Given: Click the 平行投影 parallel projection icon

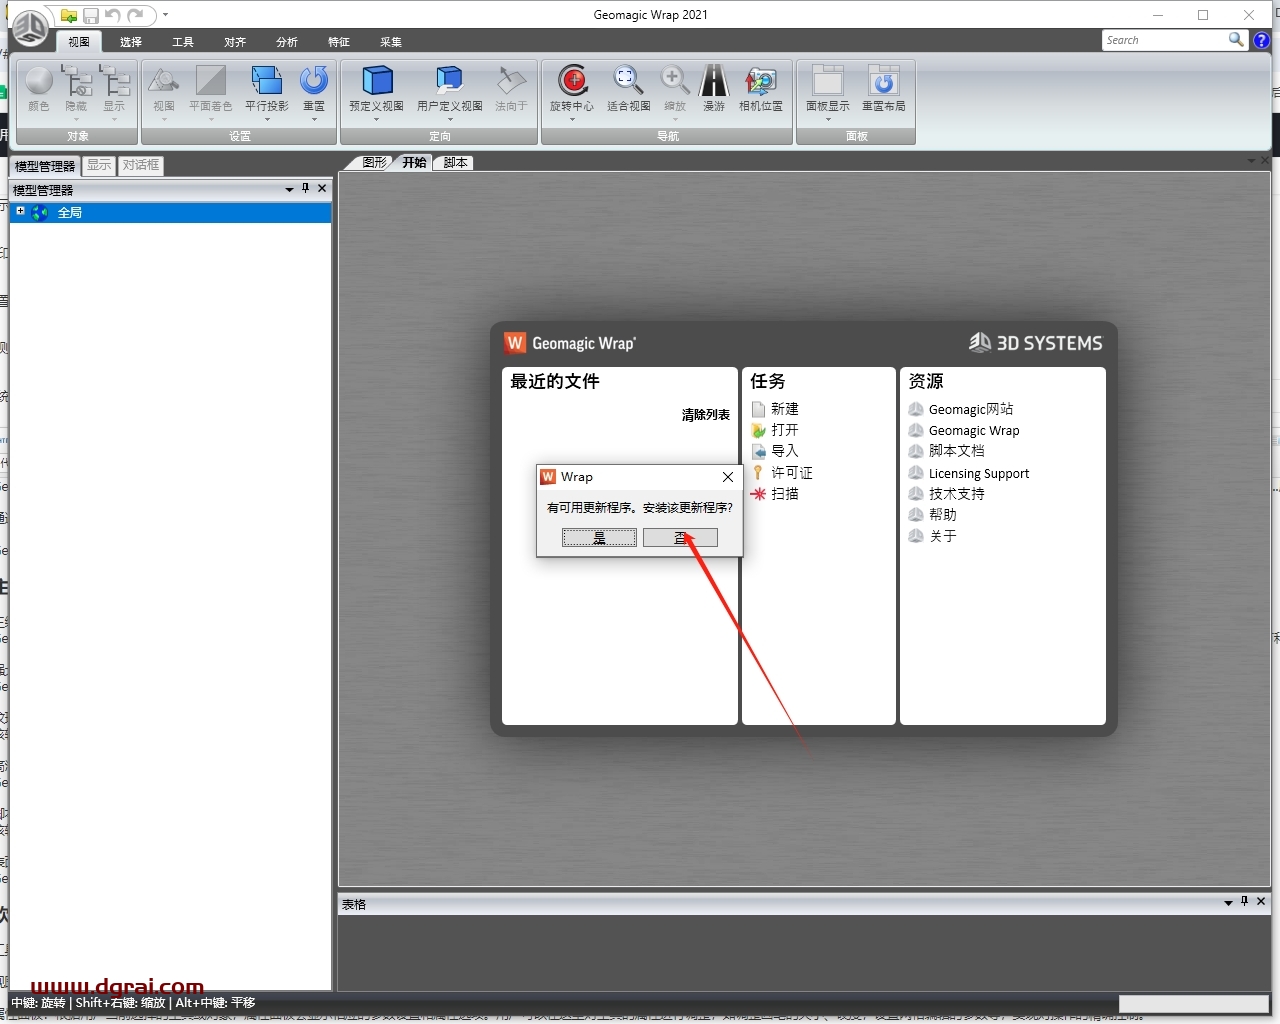Looking at the screenshot, I should (266, 82).
